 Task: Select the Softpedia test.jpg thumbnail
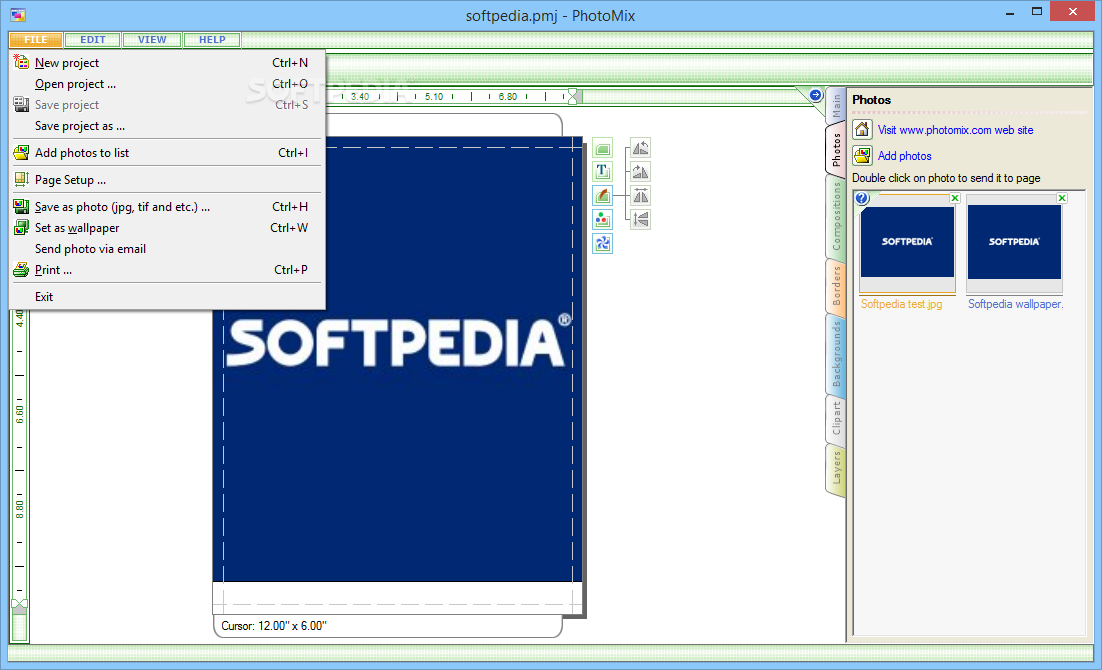click(907, 243)
